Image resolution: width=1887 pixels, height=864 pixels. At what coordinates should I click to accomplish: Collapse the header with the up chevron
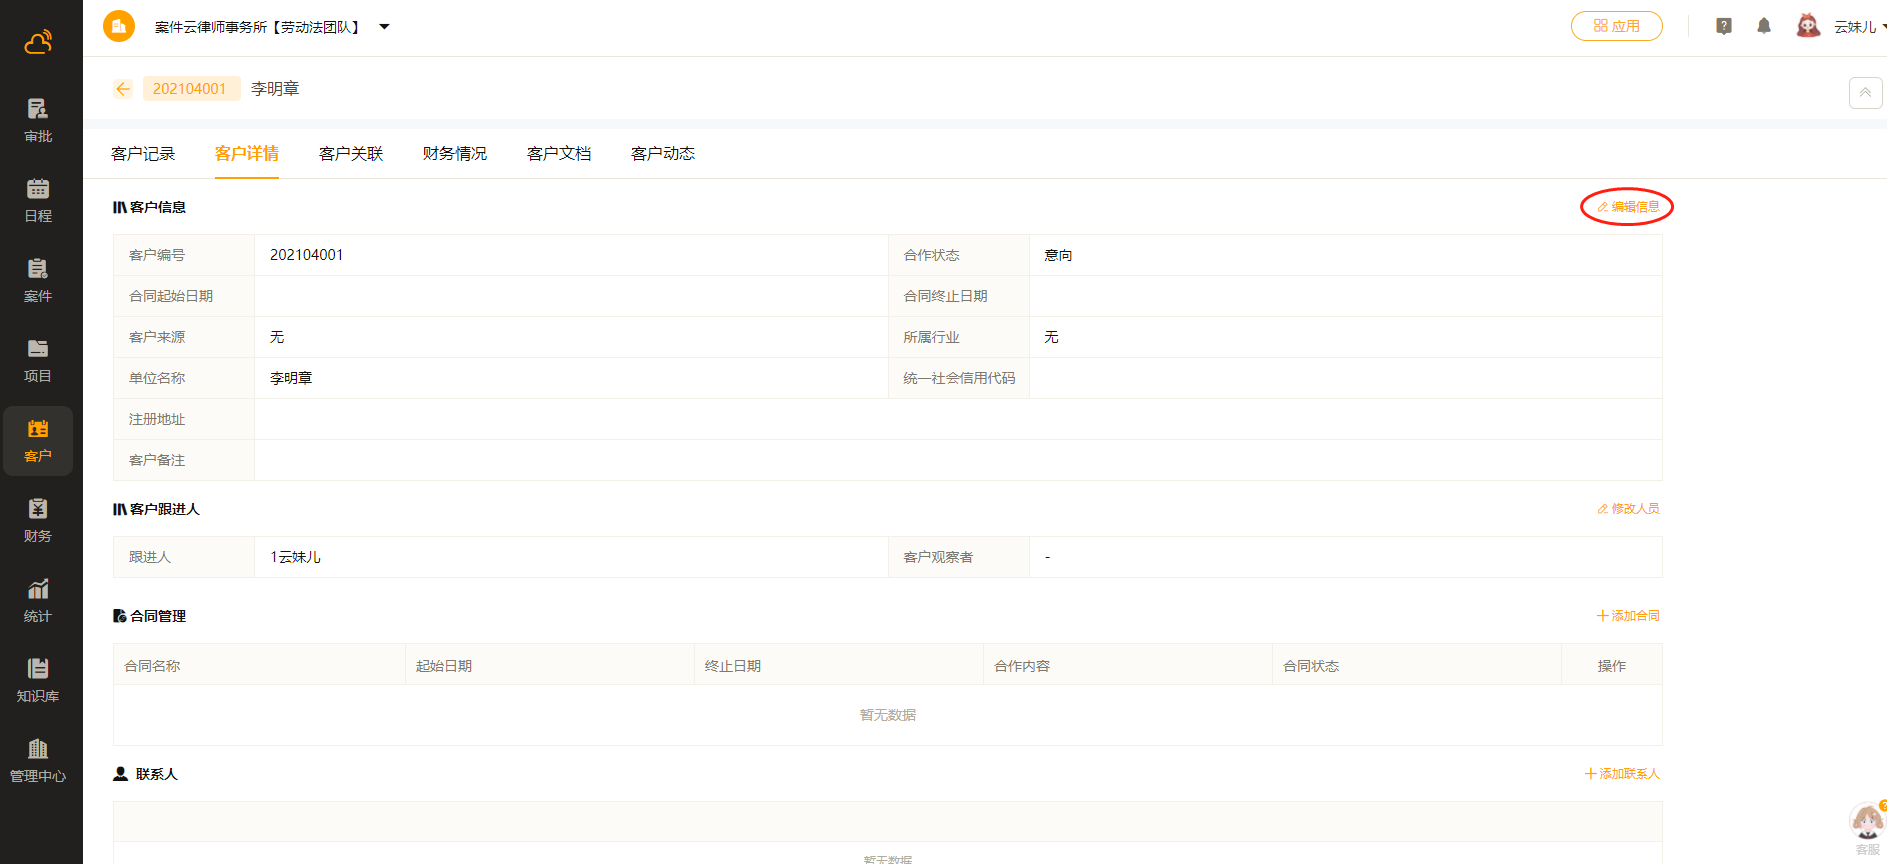[1865, 93]
